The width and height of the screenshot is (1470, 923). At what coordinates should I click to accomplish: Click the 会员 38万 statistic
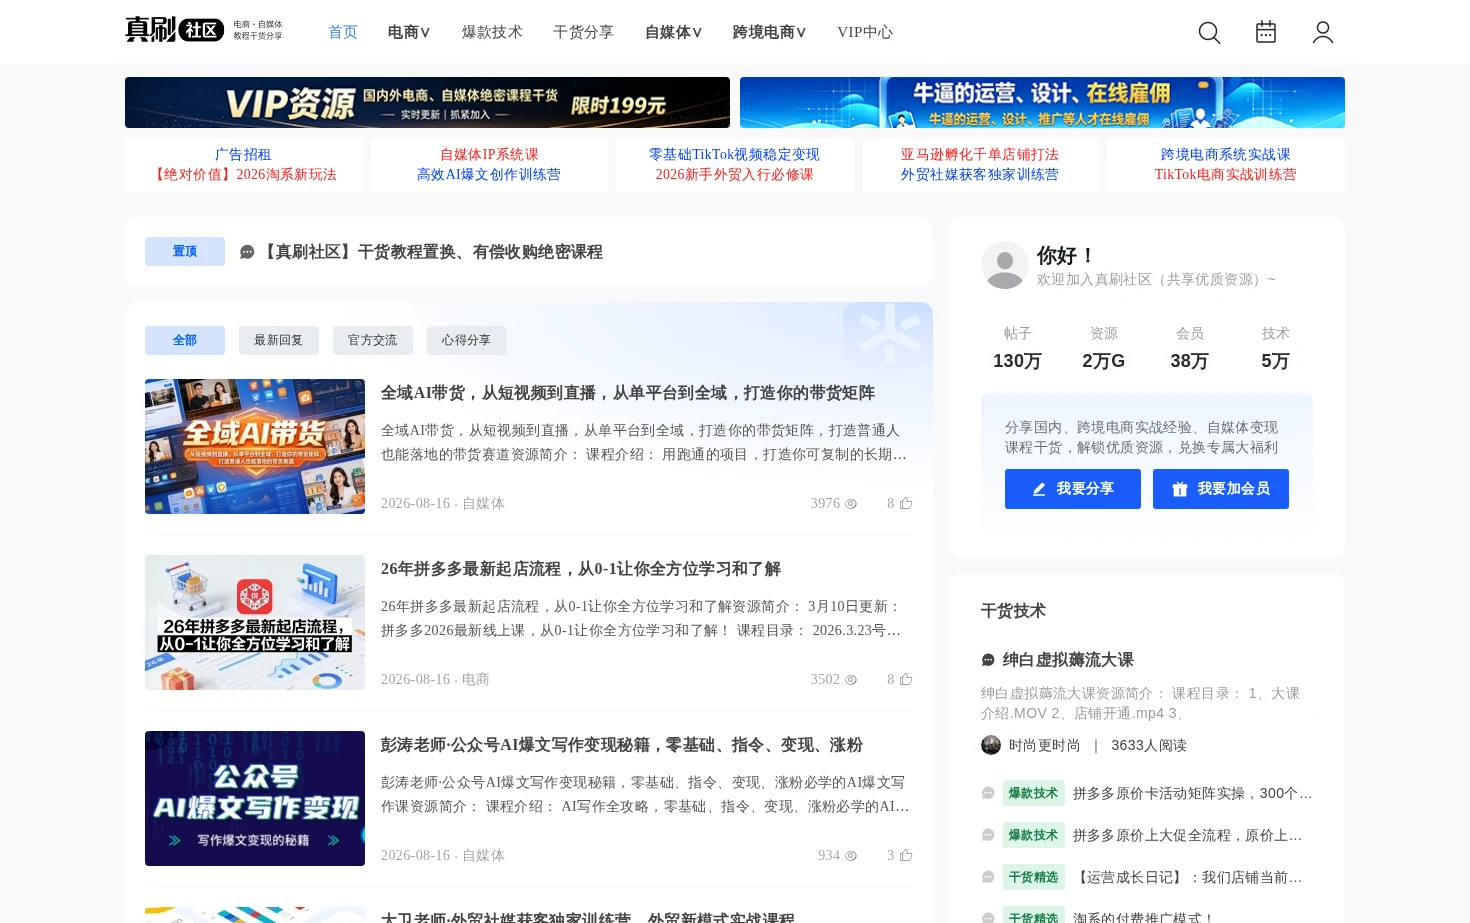tap(1189, 348)
